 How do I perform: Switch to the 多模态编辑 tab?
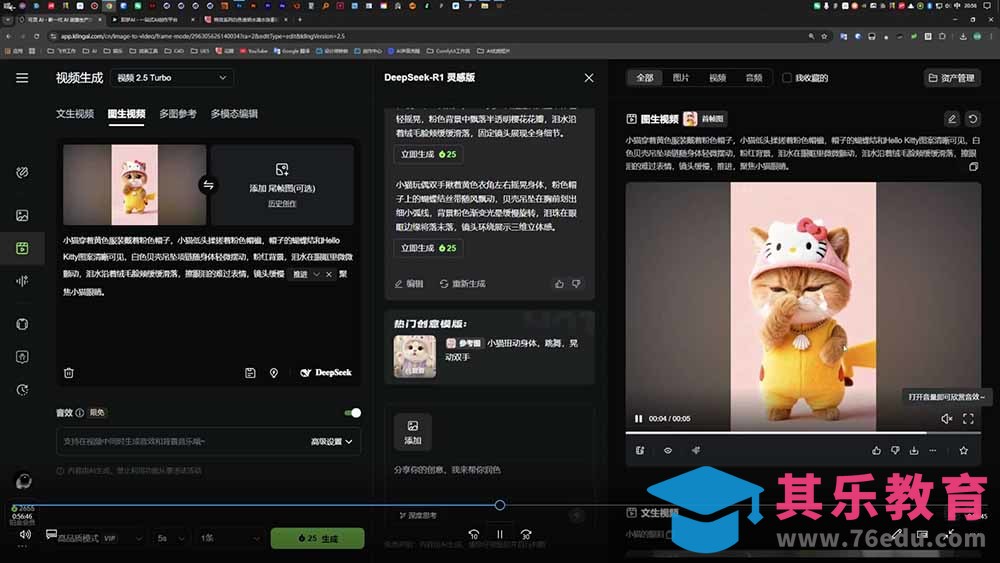pos(234,113)
